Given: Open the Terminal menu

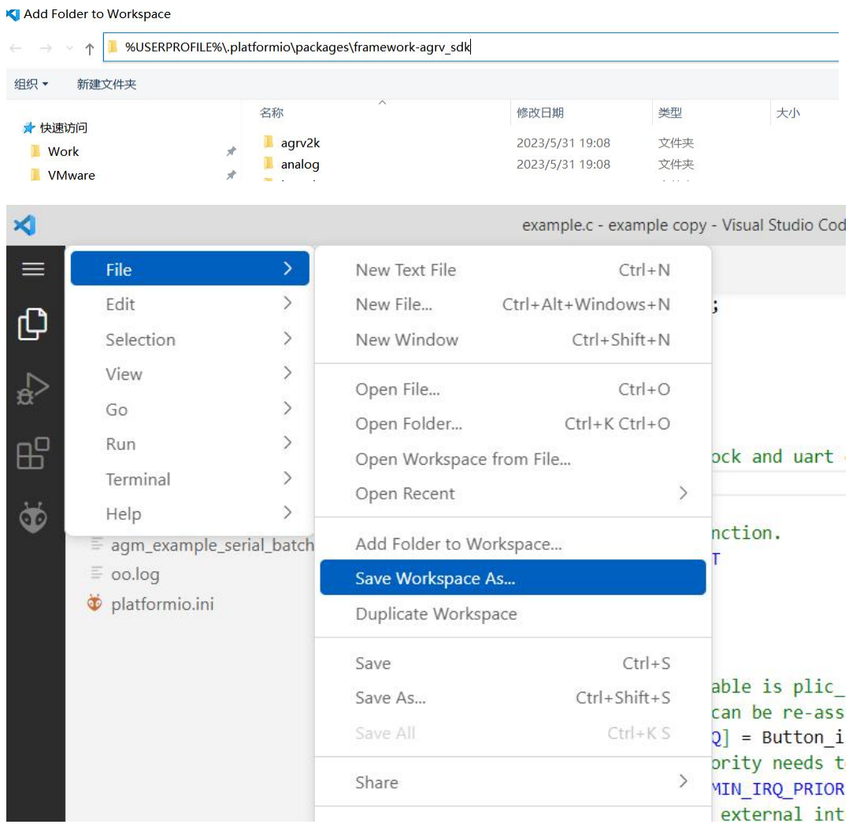Looking at the screenshot, I should tap(190, 479).
